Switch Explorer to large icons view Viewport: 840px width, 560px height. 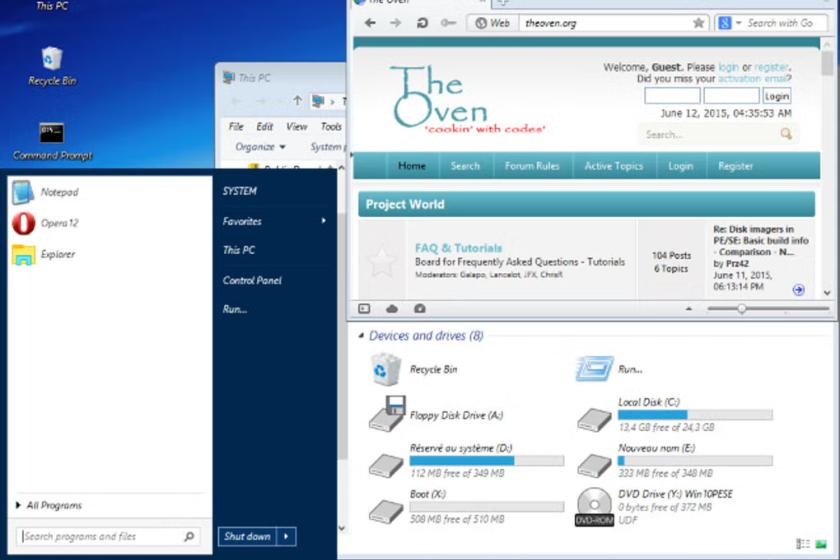click(x=821, y=544)
